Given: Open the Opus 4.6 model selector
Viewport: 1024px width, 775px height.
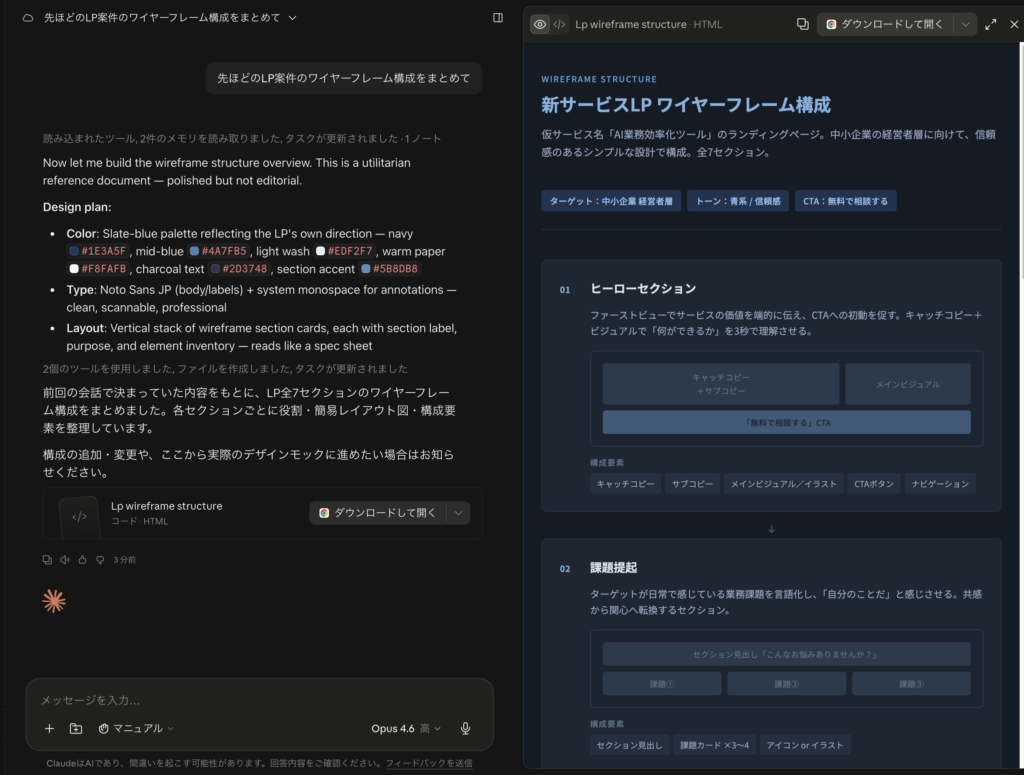Looking at the screenshot, I should point(406,728).
